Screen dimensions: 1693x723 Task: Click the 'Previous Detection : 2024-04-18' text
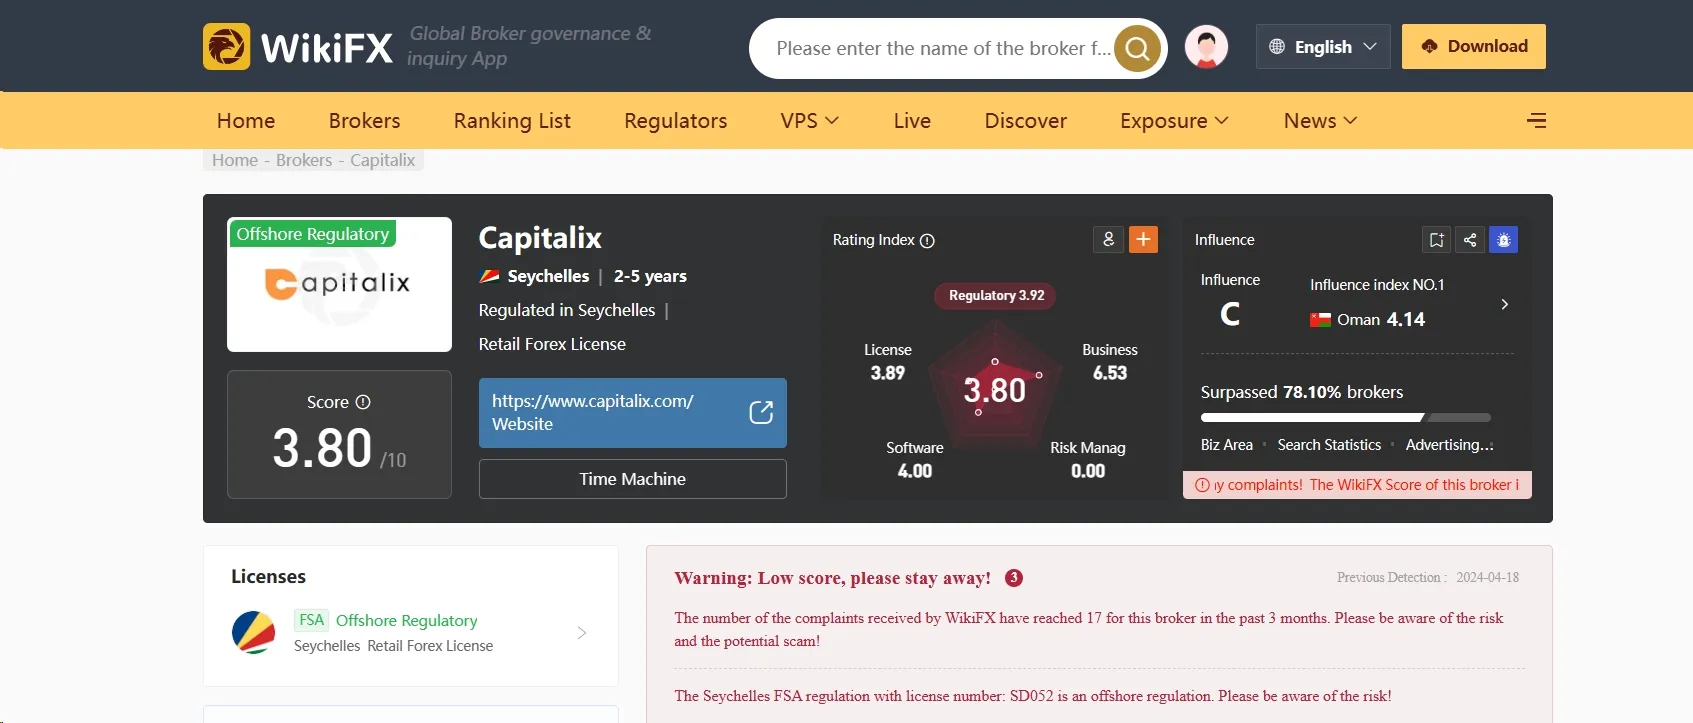pos(1428,578)
